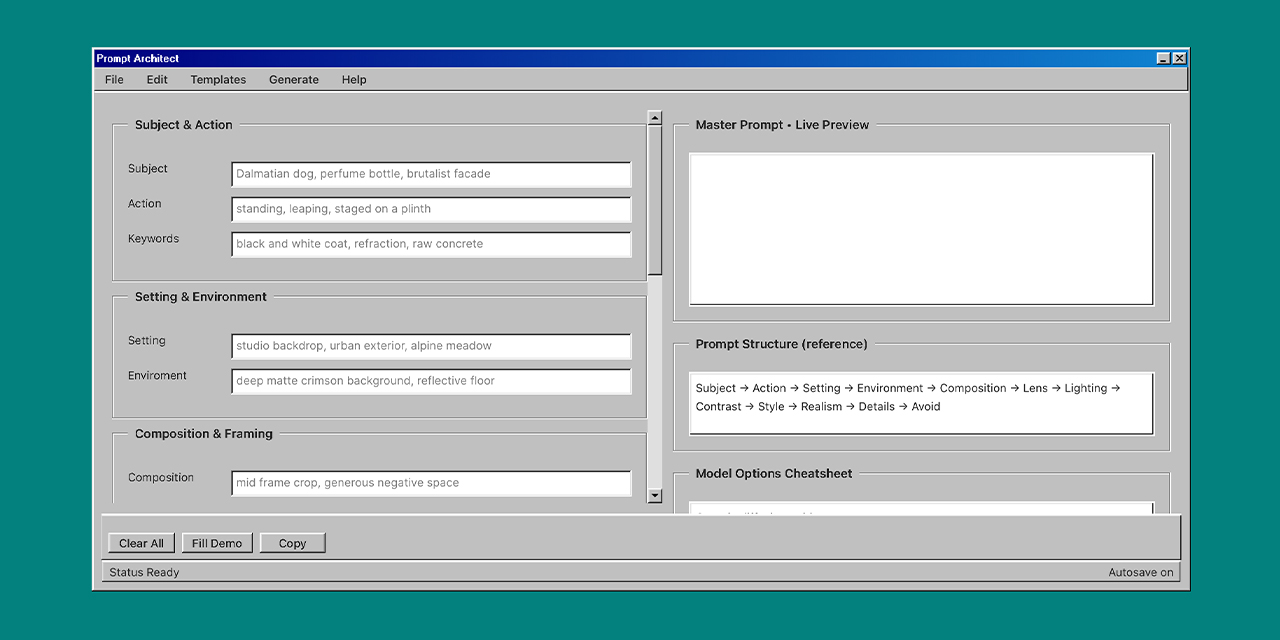Click inside the Master Prompt live preview box
Image resolution: width=1280 pixels, height=640 pixels.
(921, 229)
